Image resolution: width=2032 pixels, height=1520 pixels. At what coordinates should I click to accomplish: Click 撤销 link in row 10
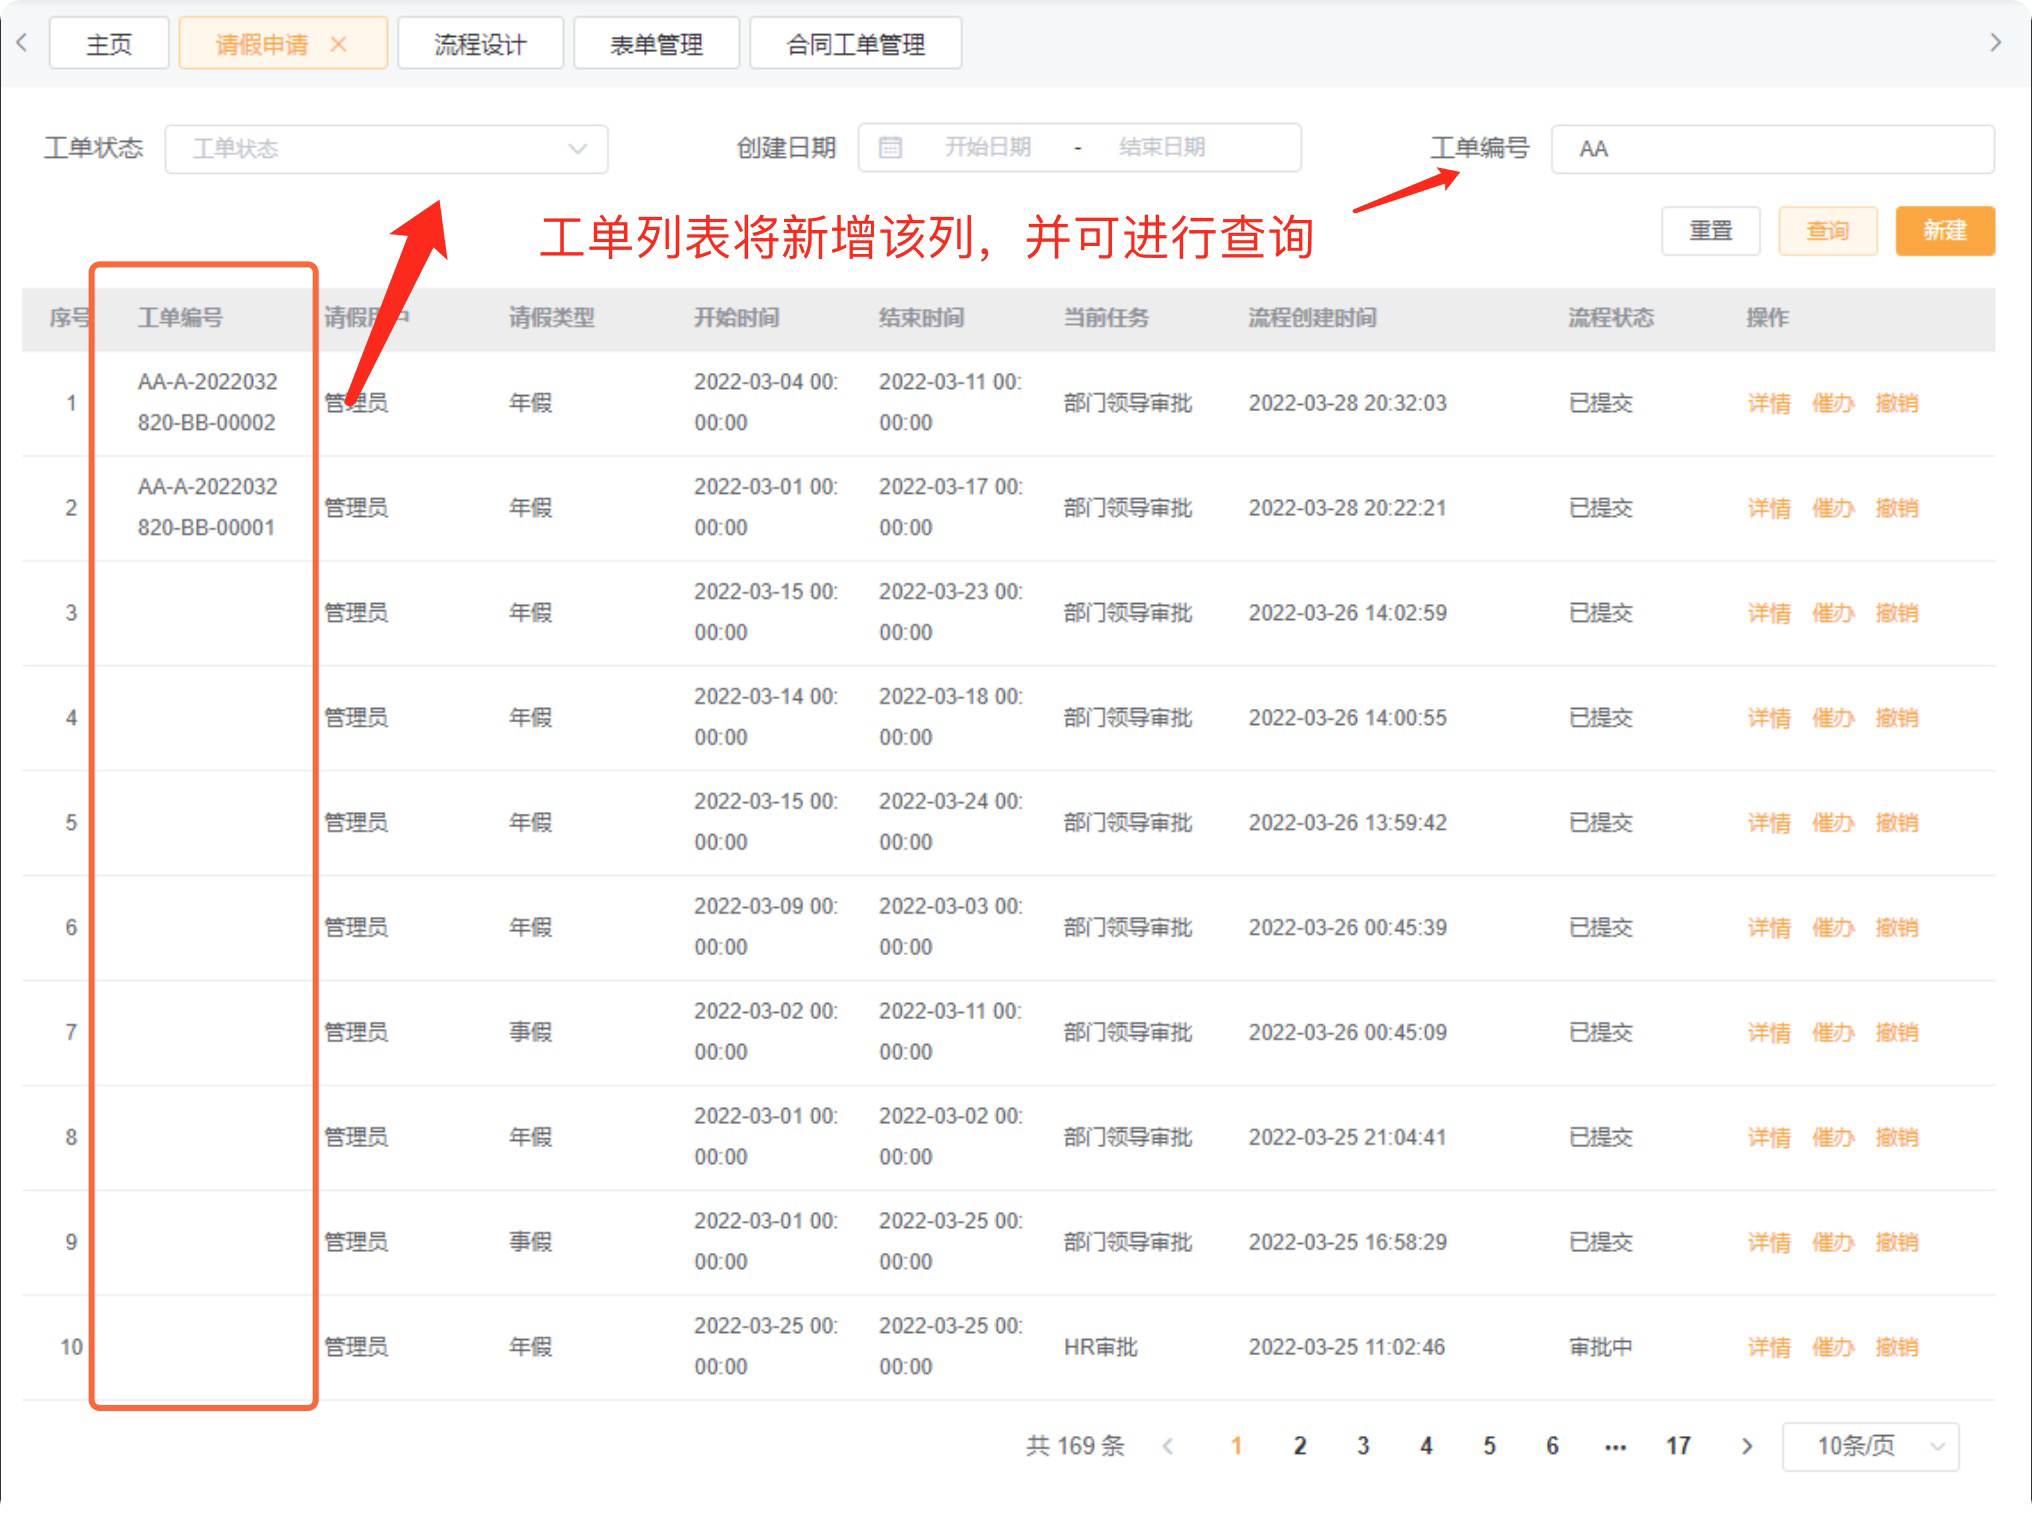tap(1896, 1347)
